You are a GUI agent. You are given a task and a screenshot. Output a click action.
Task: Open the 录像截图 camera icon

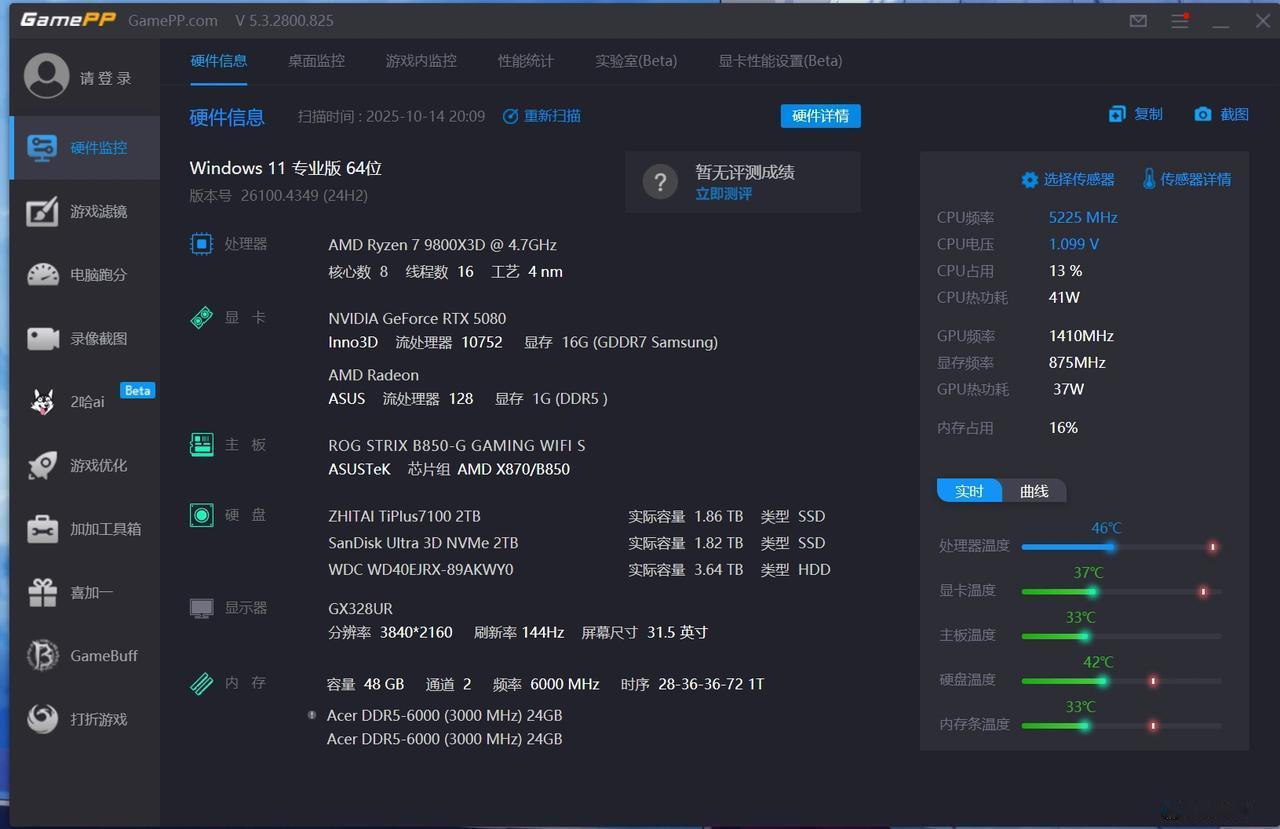(42, 338)
